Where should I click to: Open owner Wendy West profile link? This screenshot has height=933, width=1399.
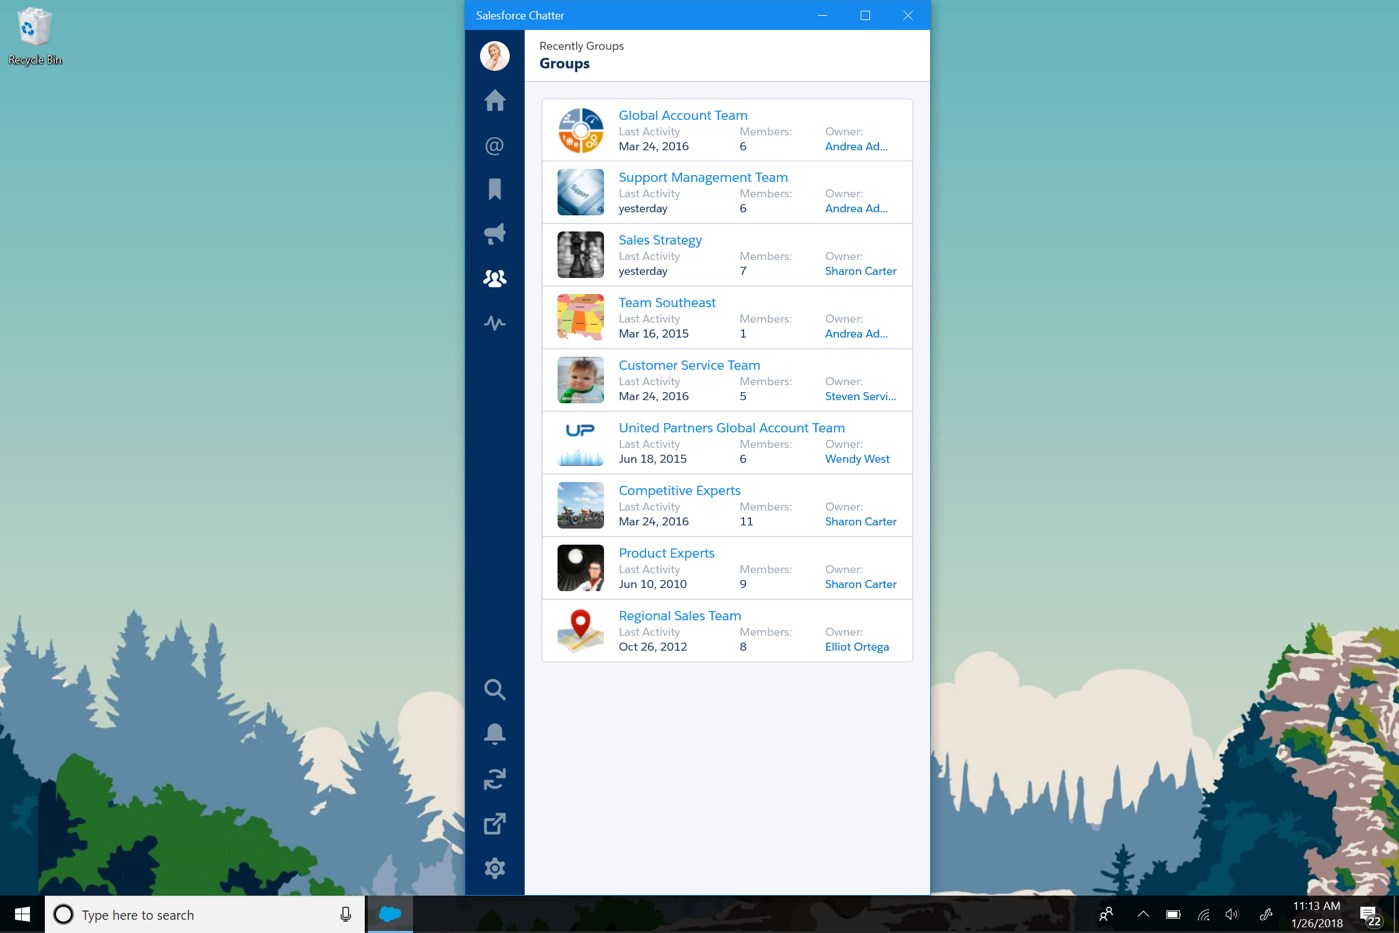pos(857,459)
